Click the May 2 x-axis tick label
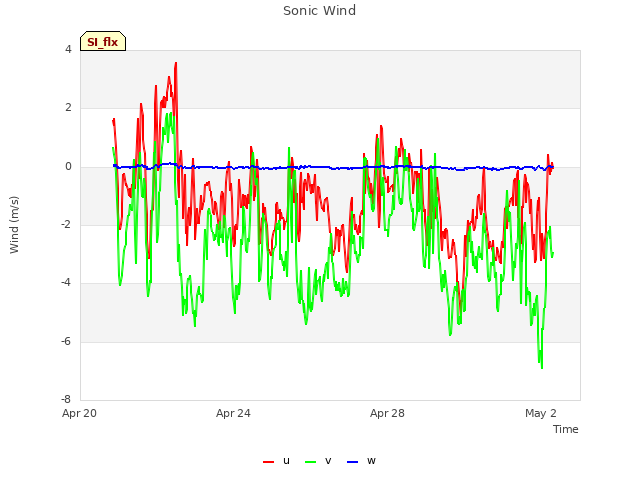Image resolution: width=640 pixels, height=480 pixels. click(x=541, y=413)
